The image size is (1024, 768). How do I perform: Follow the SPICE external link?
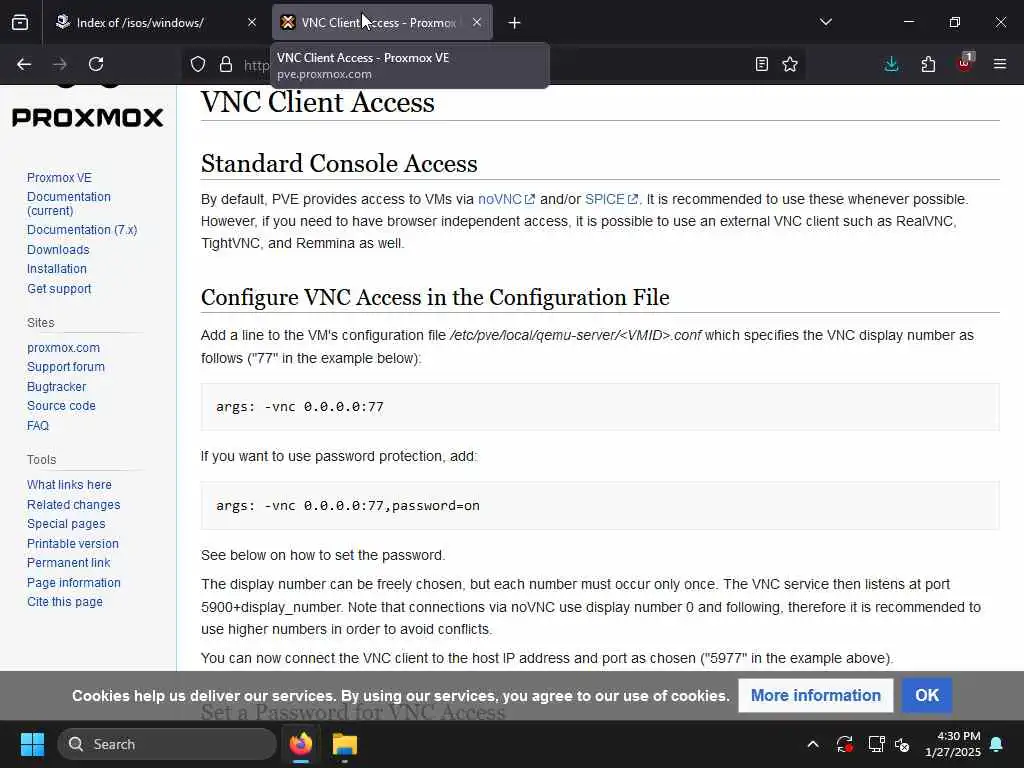click(x=611, y=199)
